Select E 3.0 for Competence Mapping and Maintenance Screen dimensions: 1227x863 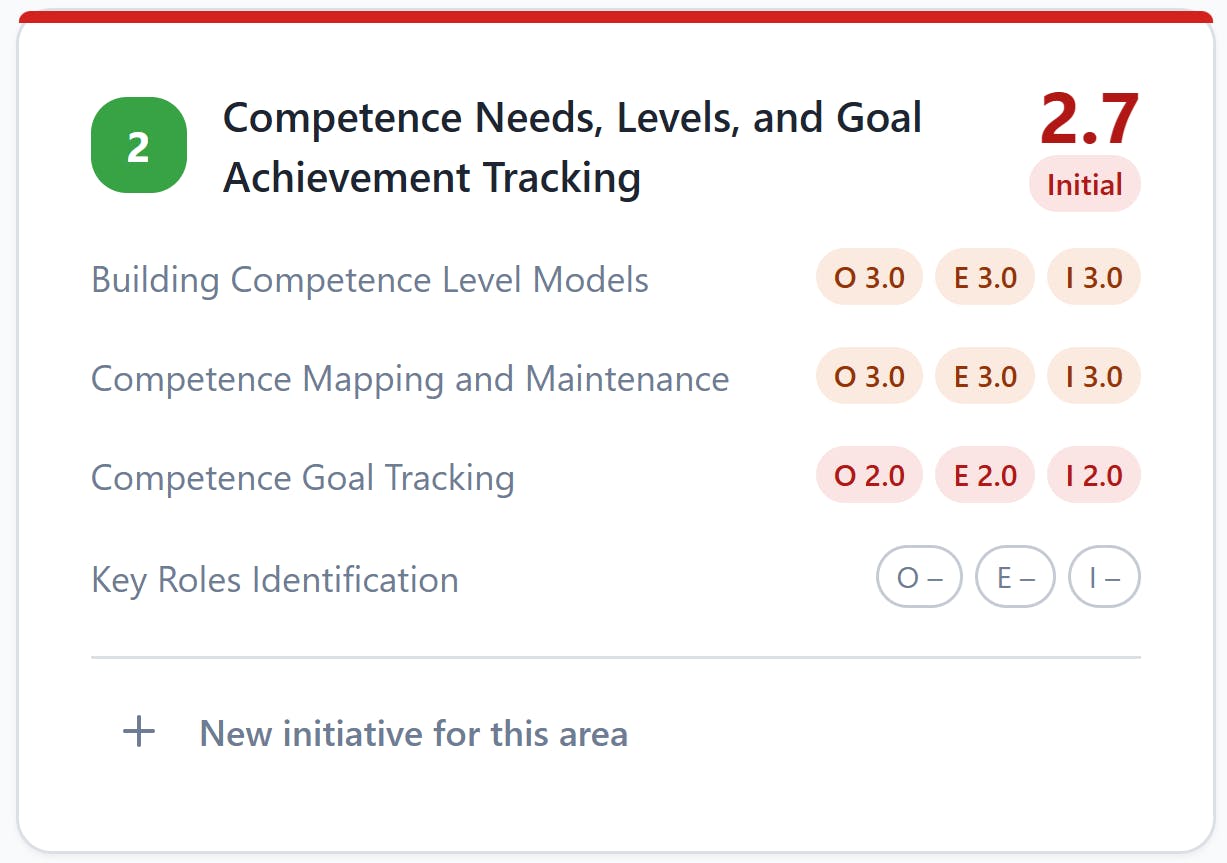click(985, 376)
